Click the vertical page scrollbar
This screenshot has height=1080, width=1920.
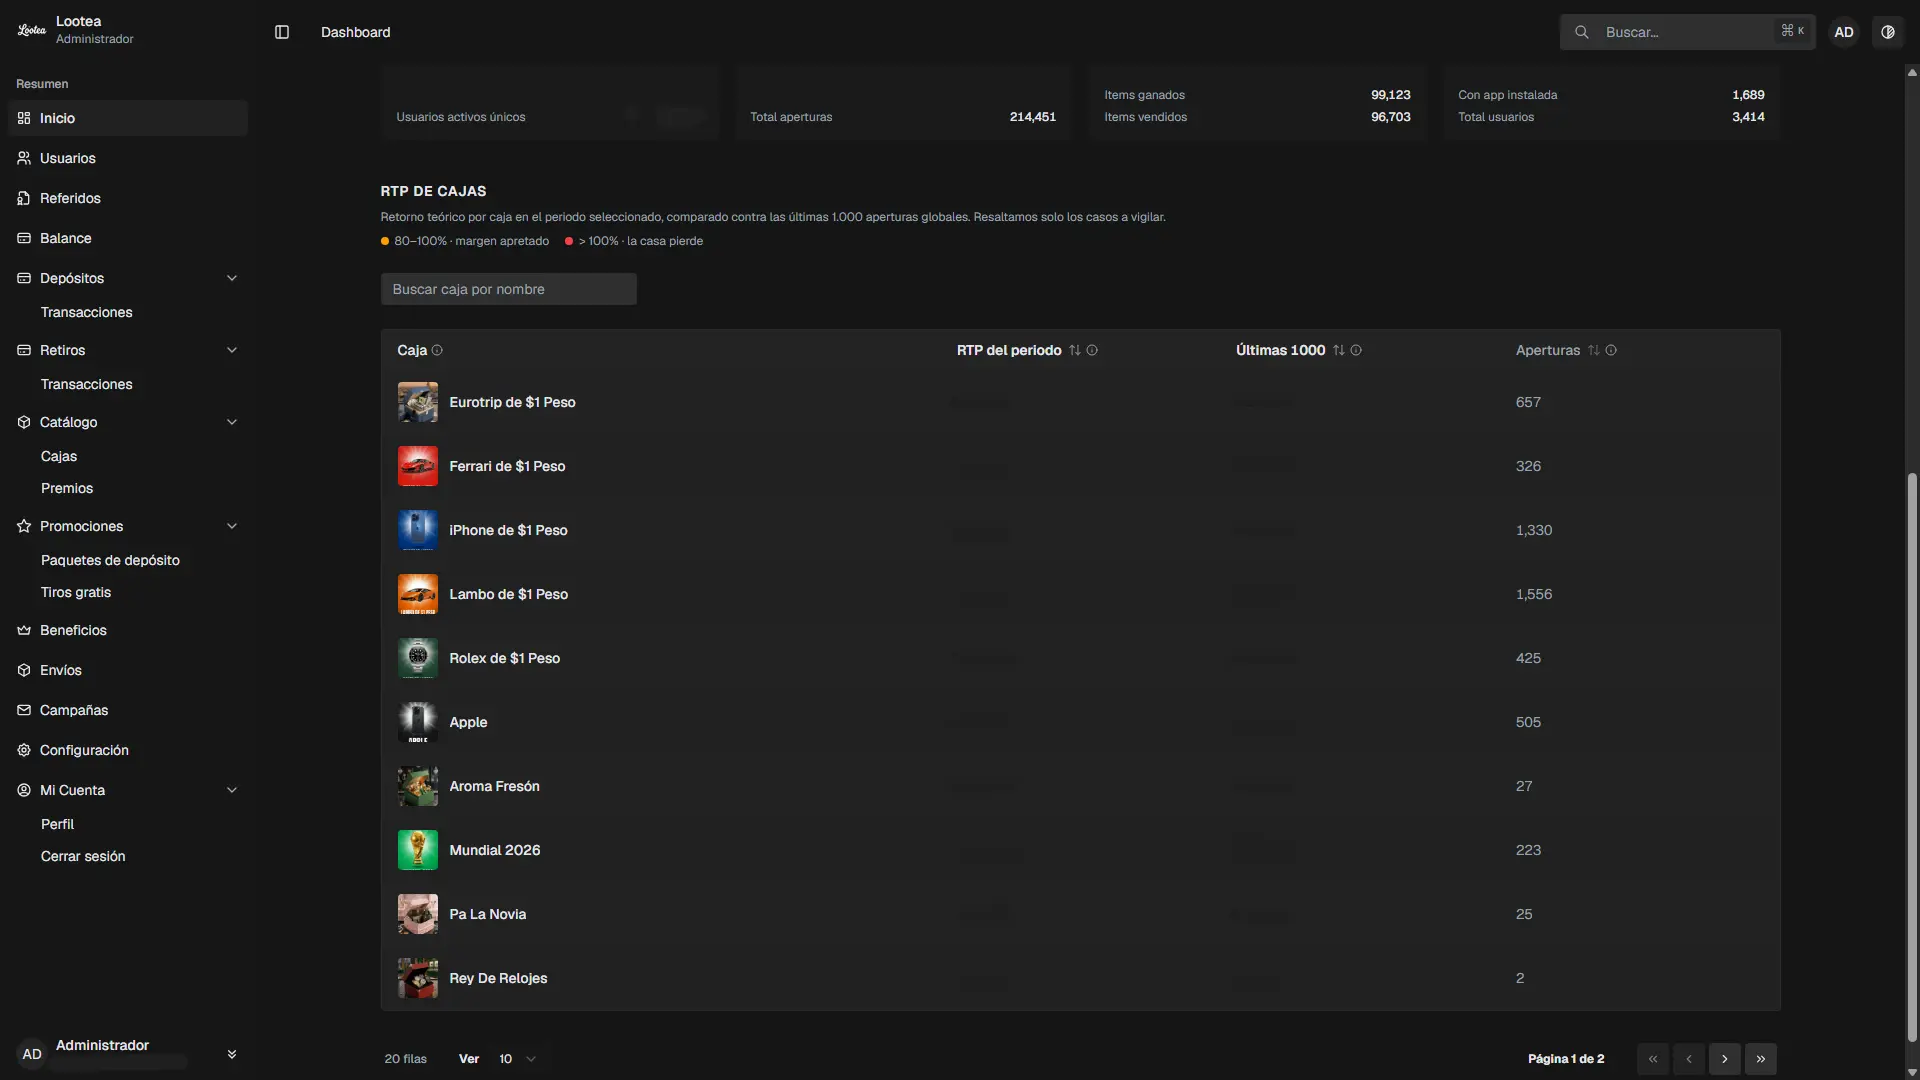tap(1911, 757)
